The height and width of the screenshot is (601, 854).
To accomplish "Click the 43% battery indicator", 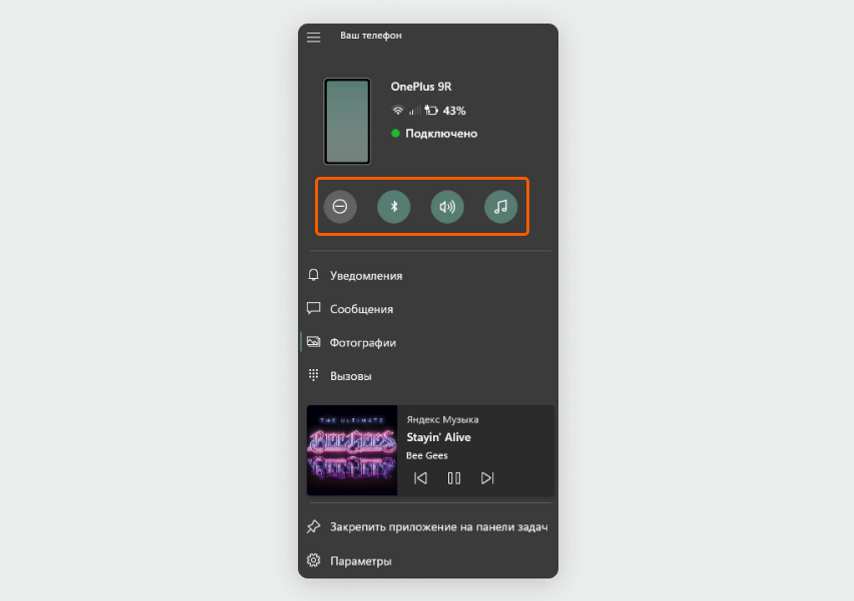I will click(454, 111).
